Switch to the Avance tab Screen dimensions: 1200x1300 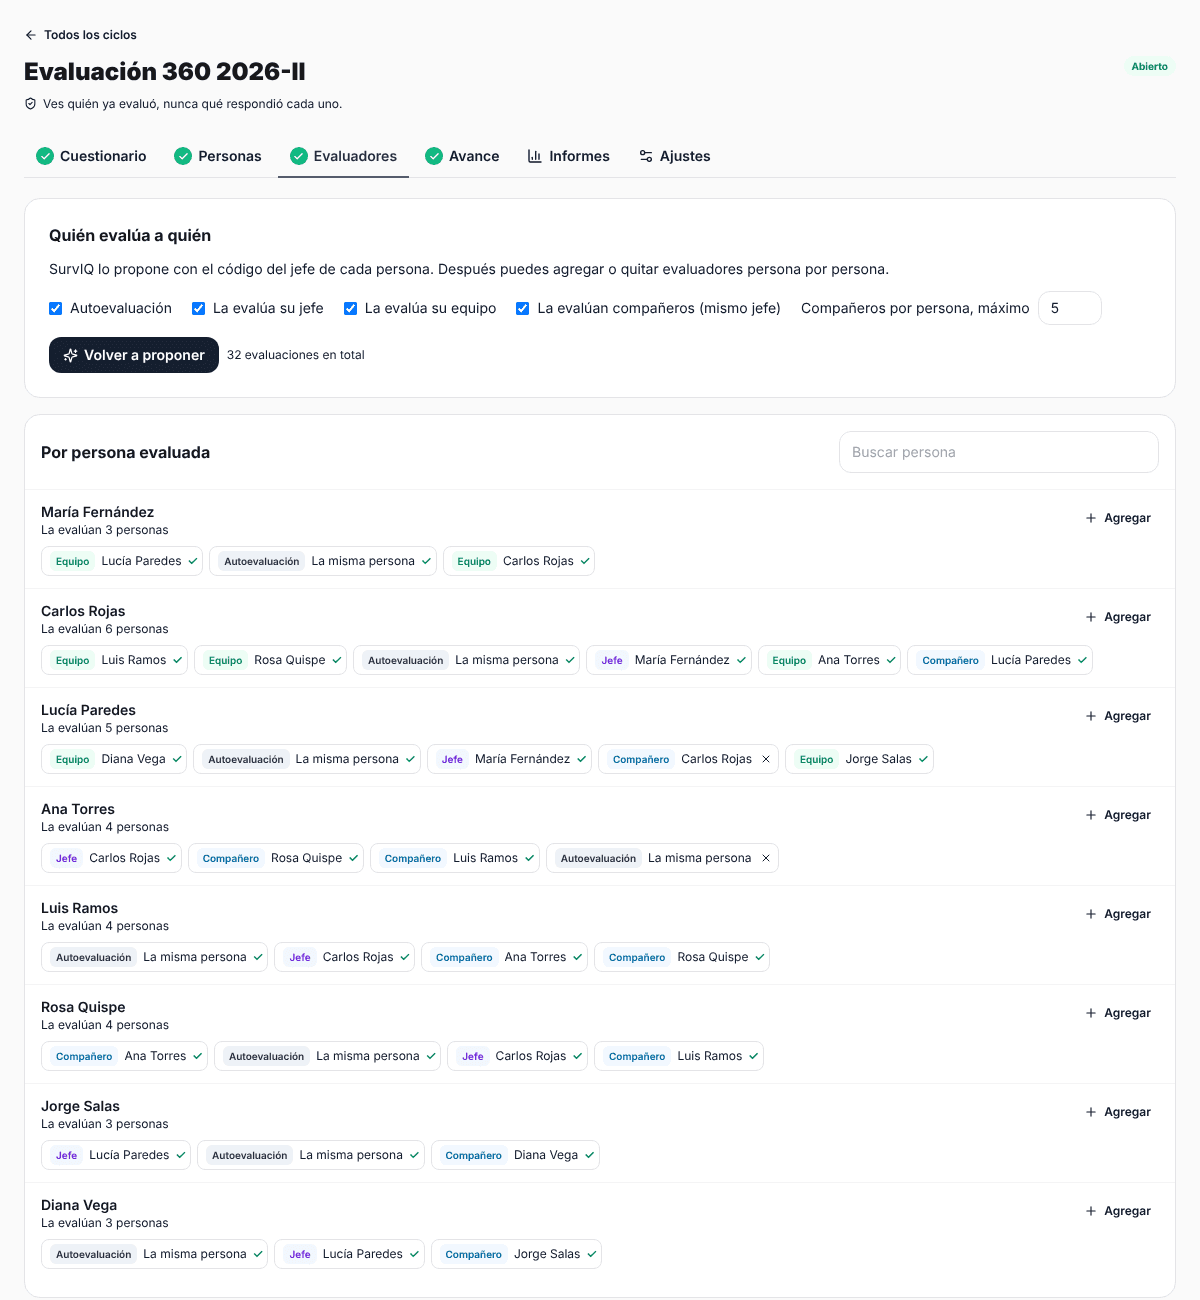point(462,156)
